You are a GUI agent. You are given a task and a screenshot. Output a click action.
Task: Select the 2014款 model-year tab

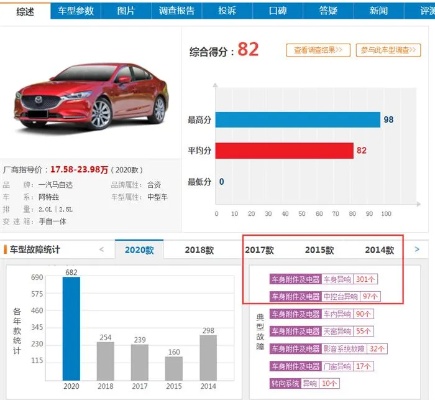coord(379,250)
